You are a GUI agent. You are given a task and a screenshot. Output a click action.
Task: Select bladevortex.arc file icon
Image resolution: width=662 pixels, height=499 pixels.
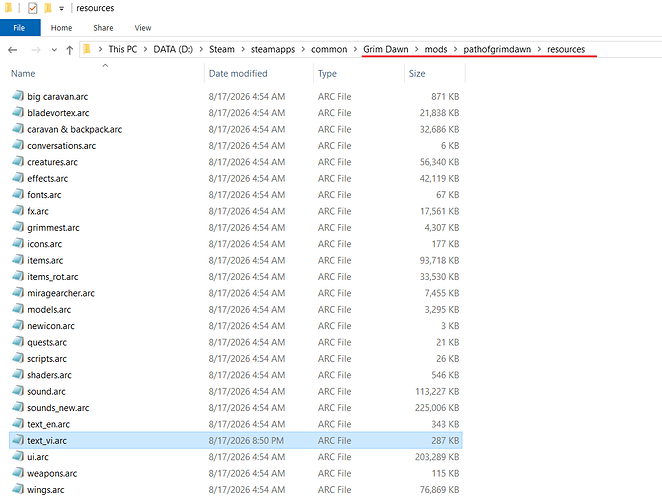18,112
